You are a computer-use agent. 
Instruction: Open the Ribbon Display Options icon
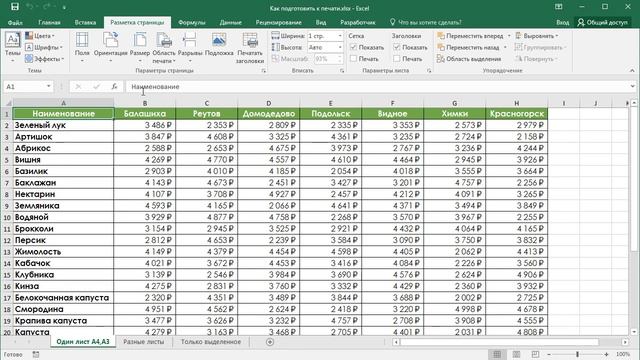[558, 7]
